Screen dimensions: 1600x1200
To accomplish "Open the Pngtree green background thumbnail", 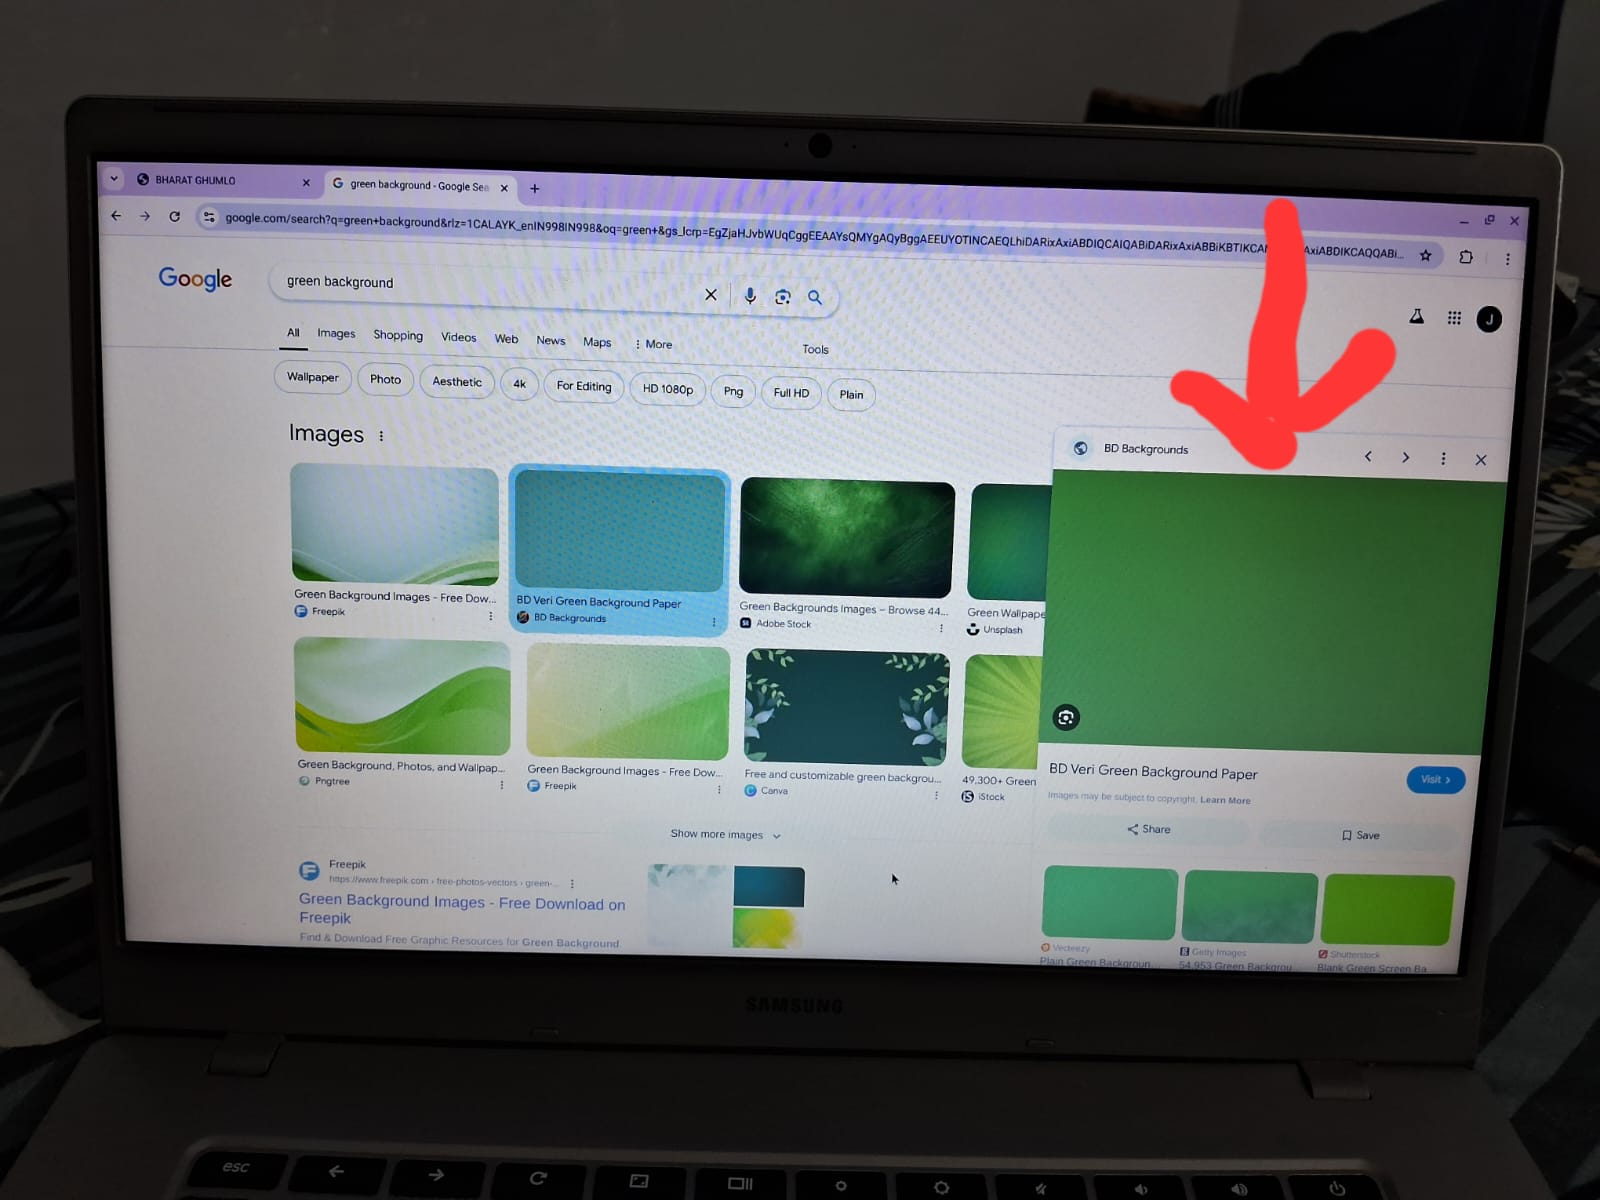I will (x=402, y=696).
